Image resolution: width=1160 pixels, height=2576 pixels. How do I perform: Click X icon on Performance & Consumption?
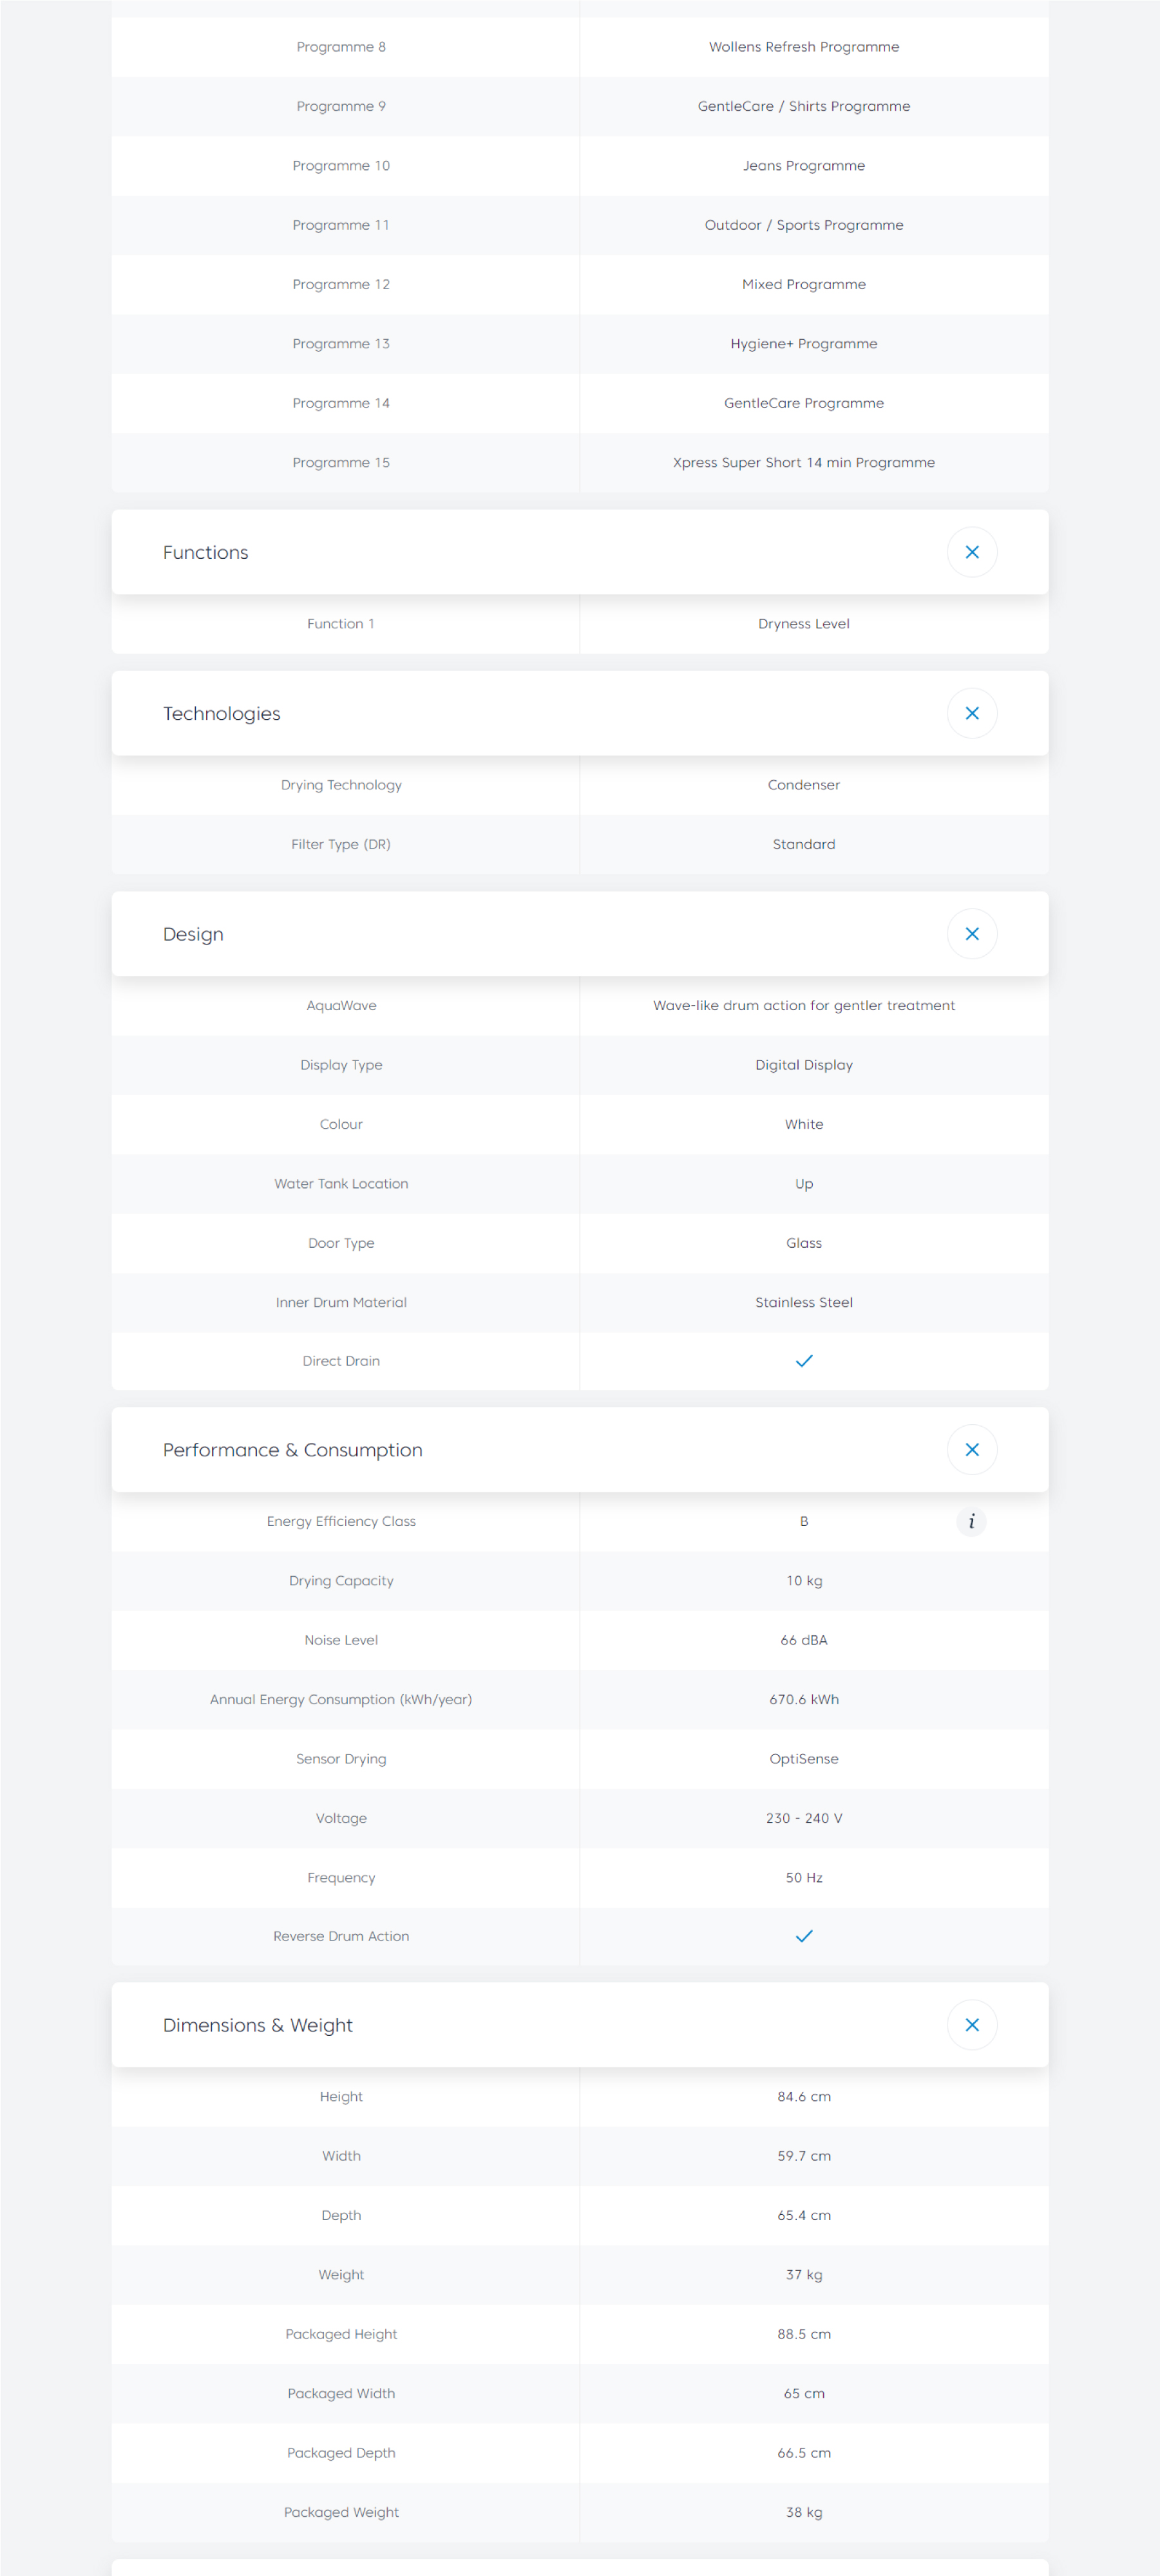click(x=971, y=1450)
